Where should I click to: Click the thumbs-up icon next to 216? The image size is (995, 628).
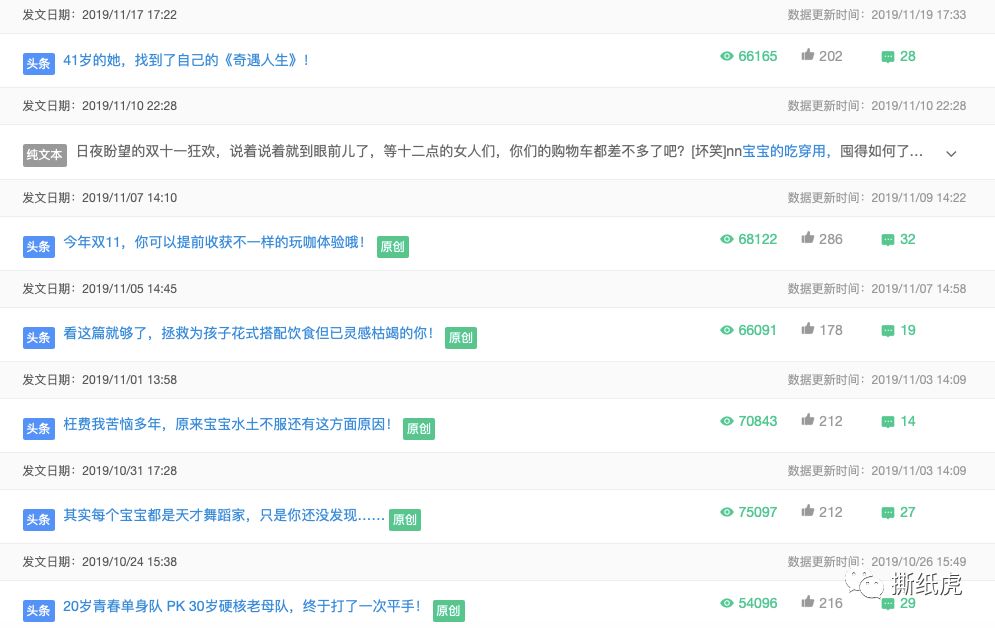807,603
